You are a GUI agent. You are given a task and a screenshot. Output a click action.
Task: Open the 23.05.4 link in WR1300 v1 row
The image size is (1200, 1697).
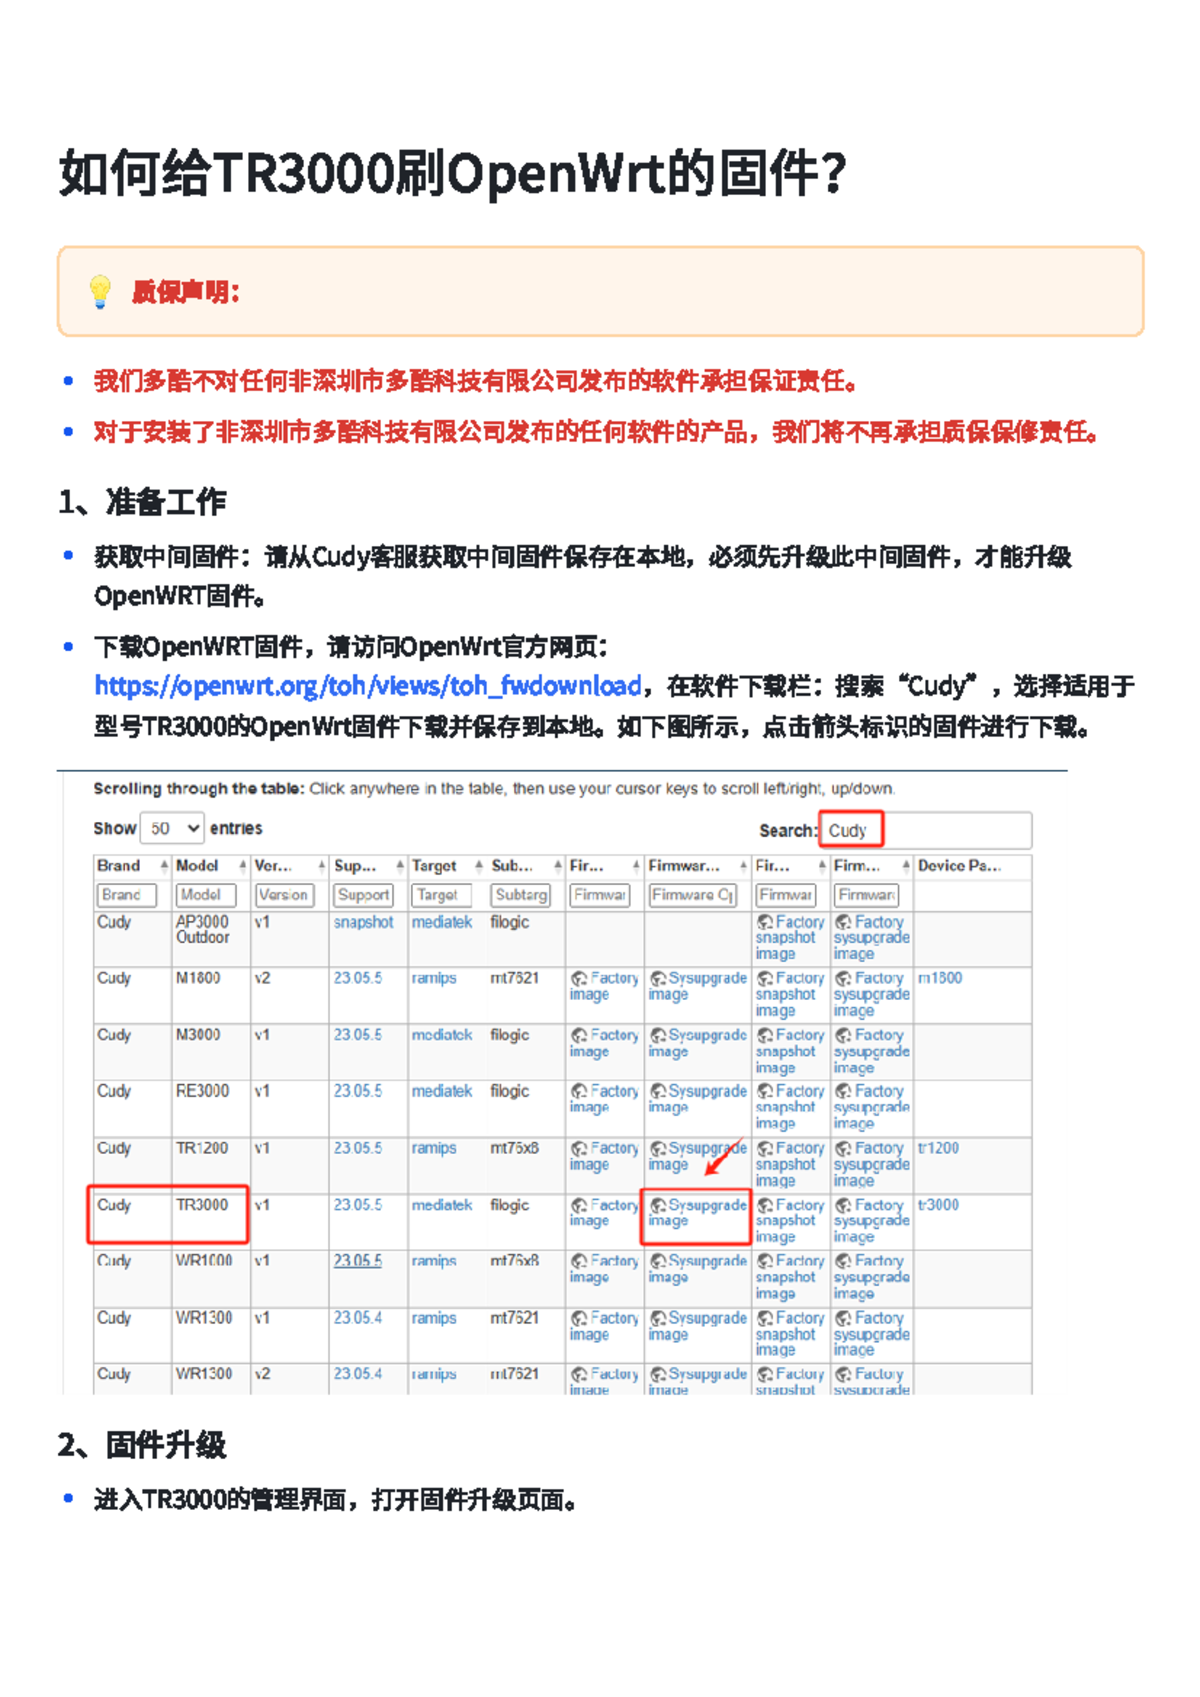tap(357, 1318)
